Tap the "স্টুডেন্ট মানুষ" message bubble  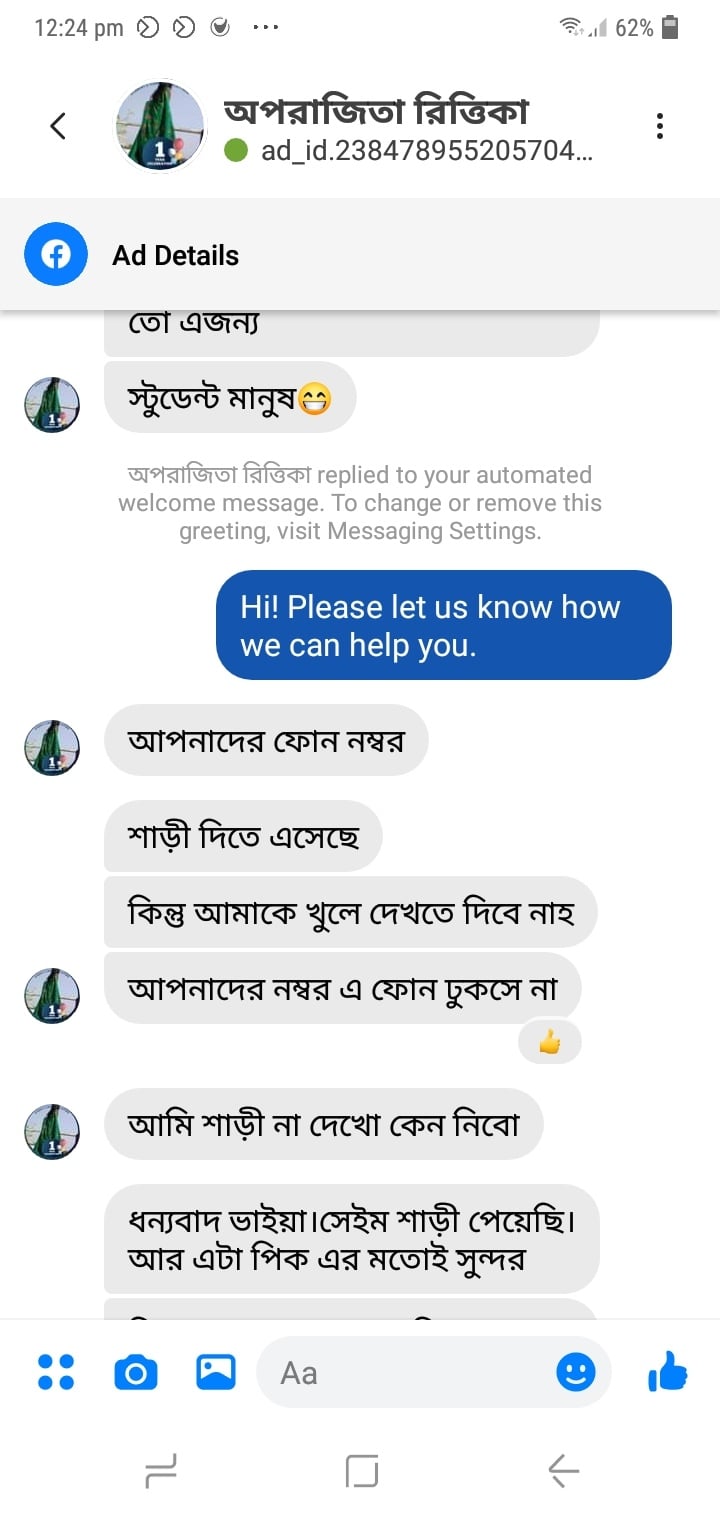point(230,399)
